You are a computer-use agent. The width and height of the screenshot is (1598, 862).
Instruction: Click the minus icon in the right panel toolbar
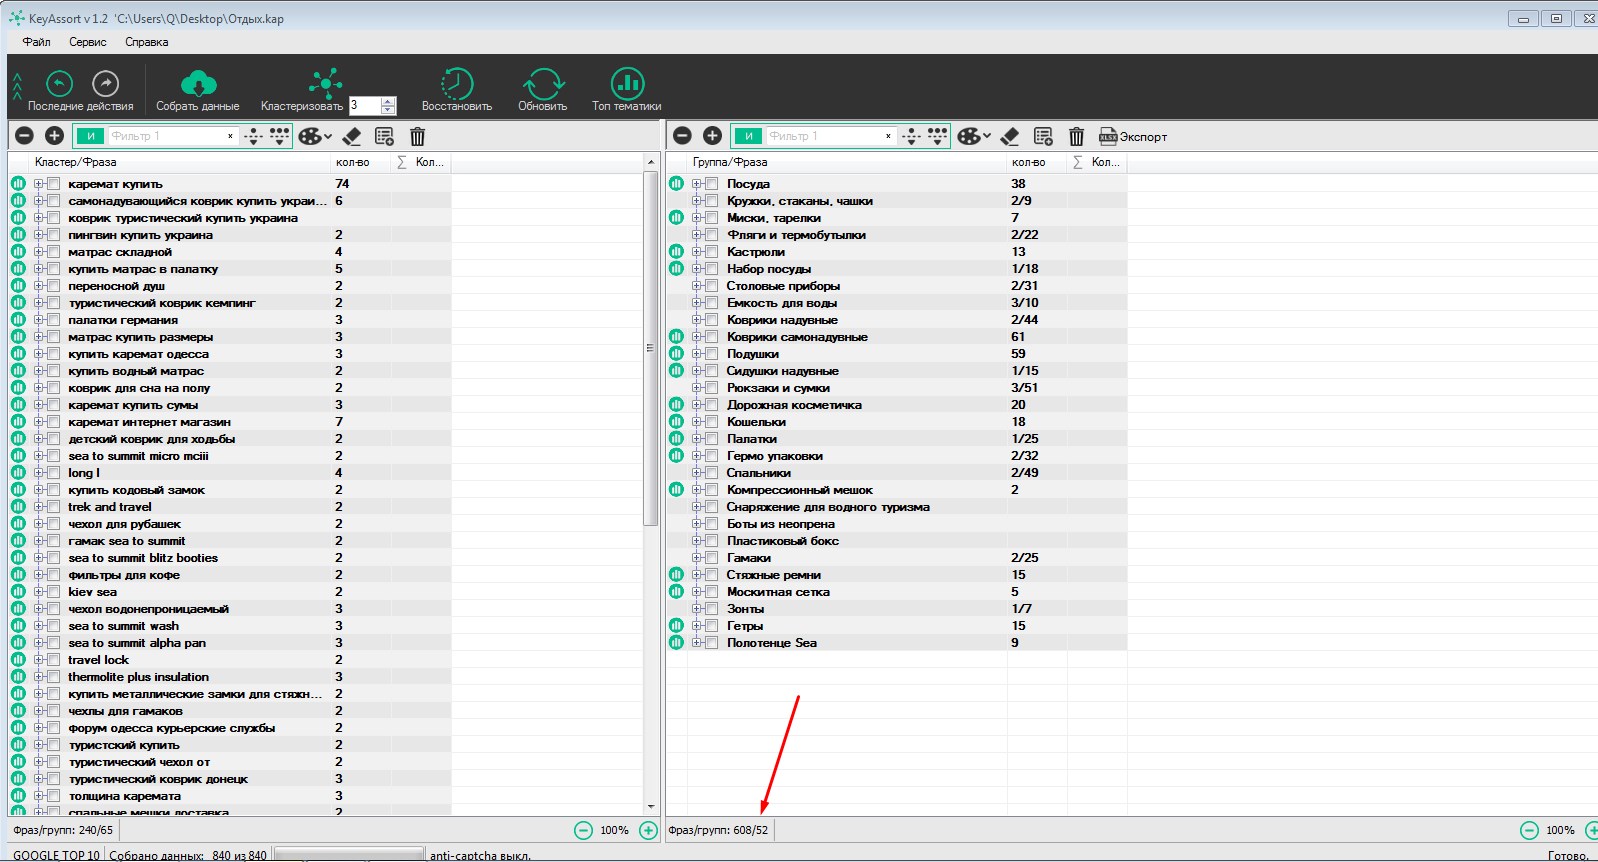click(683, 136)
